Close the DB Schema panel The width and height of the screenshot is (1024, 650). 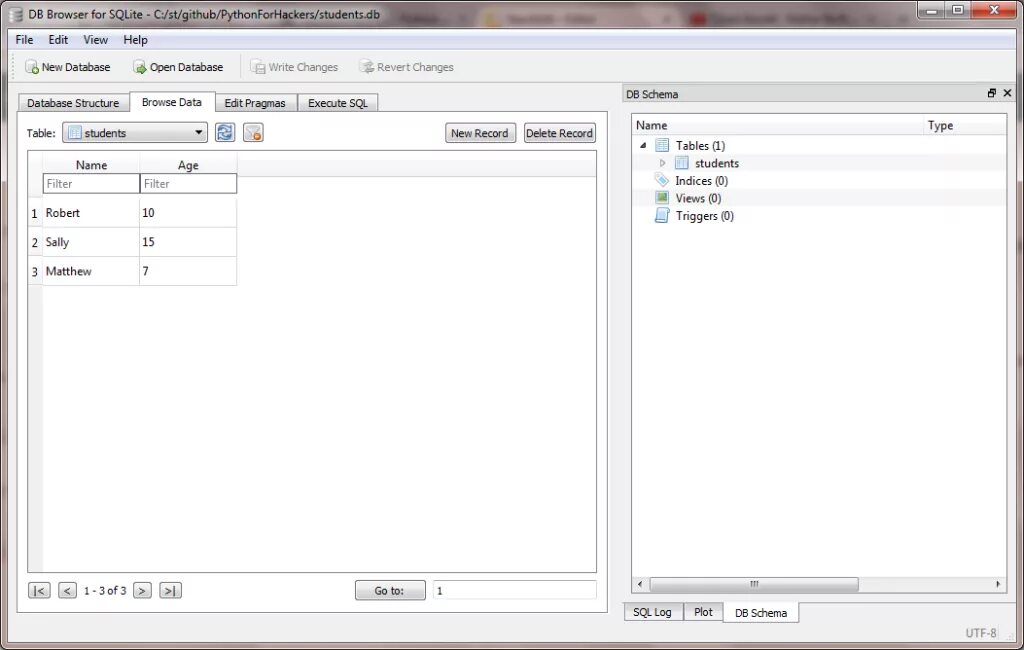1008,93
